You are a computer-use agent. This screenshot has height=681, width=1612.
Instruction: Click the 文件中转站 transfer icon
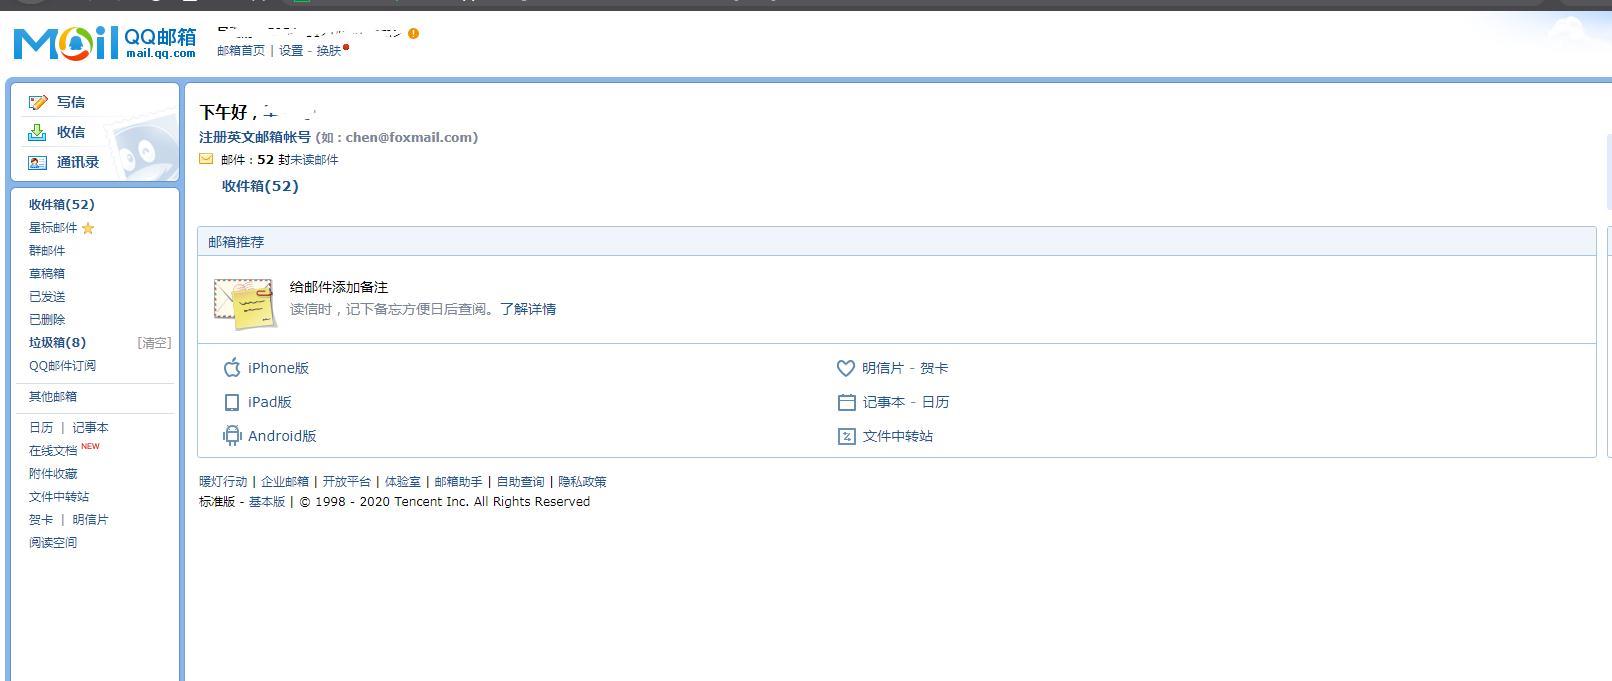point(846,436)
